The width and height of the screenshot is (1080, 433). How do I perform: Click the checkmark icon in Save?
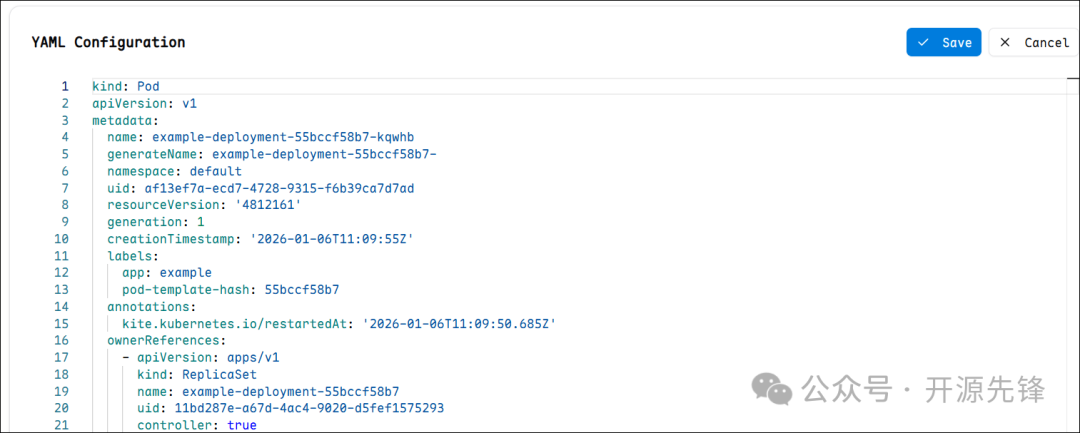924,42
